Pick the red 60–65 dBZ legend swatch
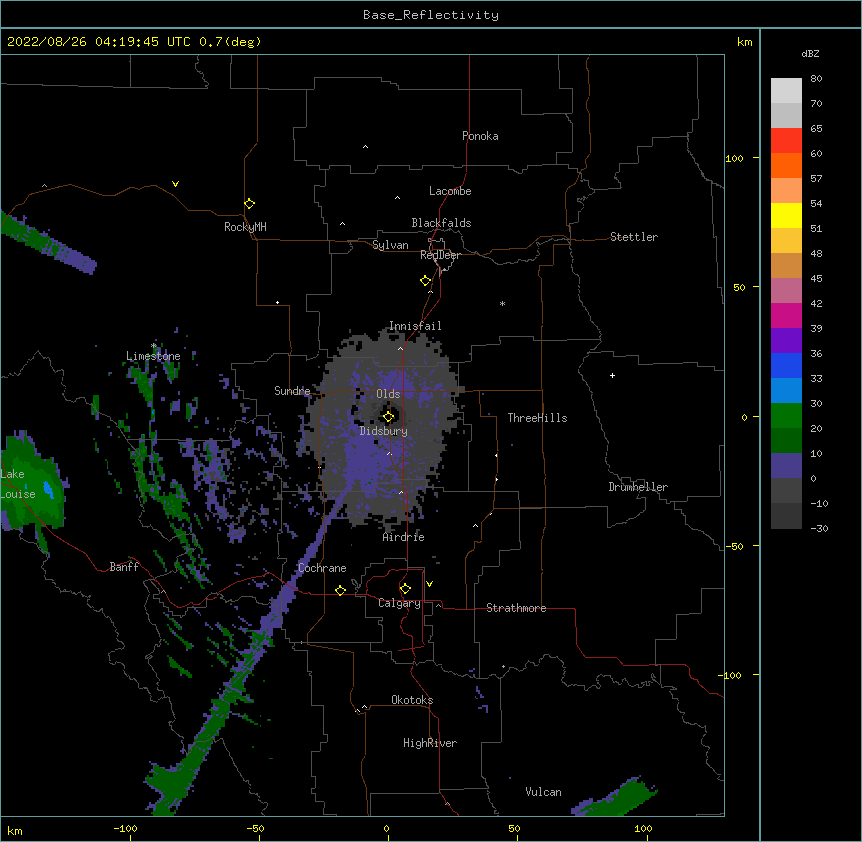This screenshot has height=842, width=862. pos(786,141)
